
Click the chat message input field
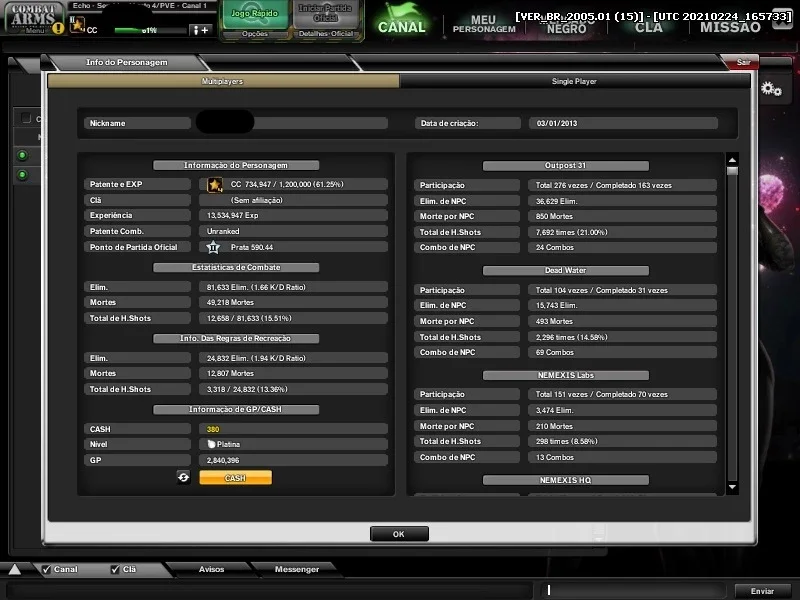[x=633, y=591]
